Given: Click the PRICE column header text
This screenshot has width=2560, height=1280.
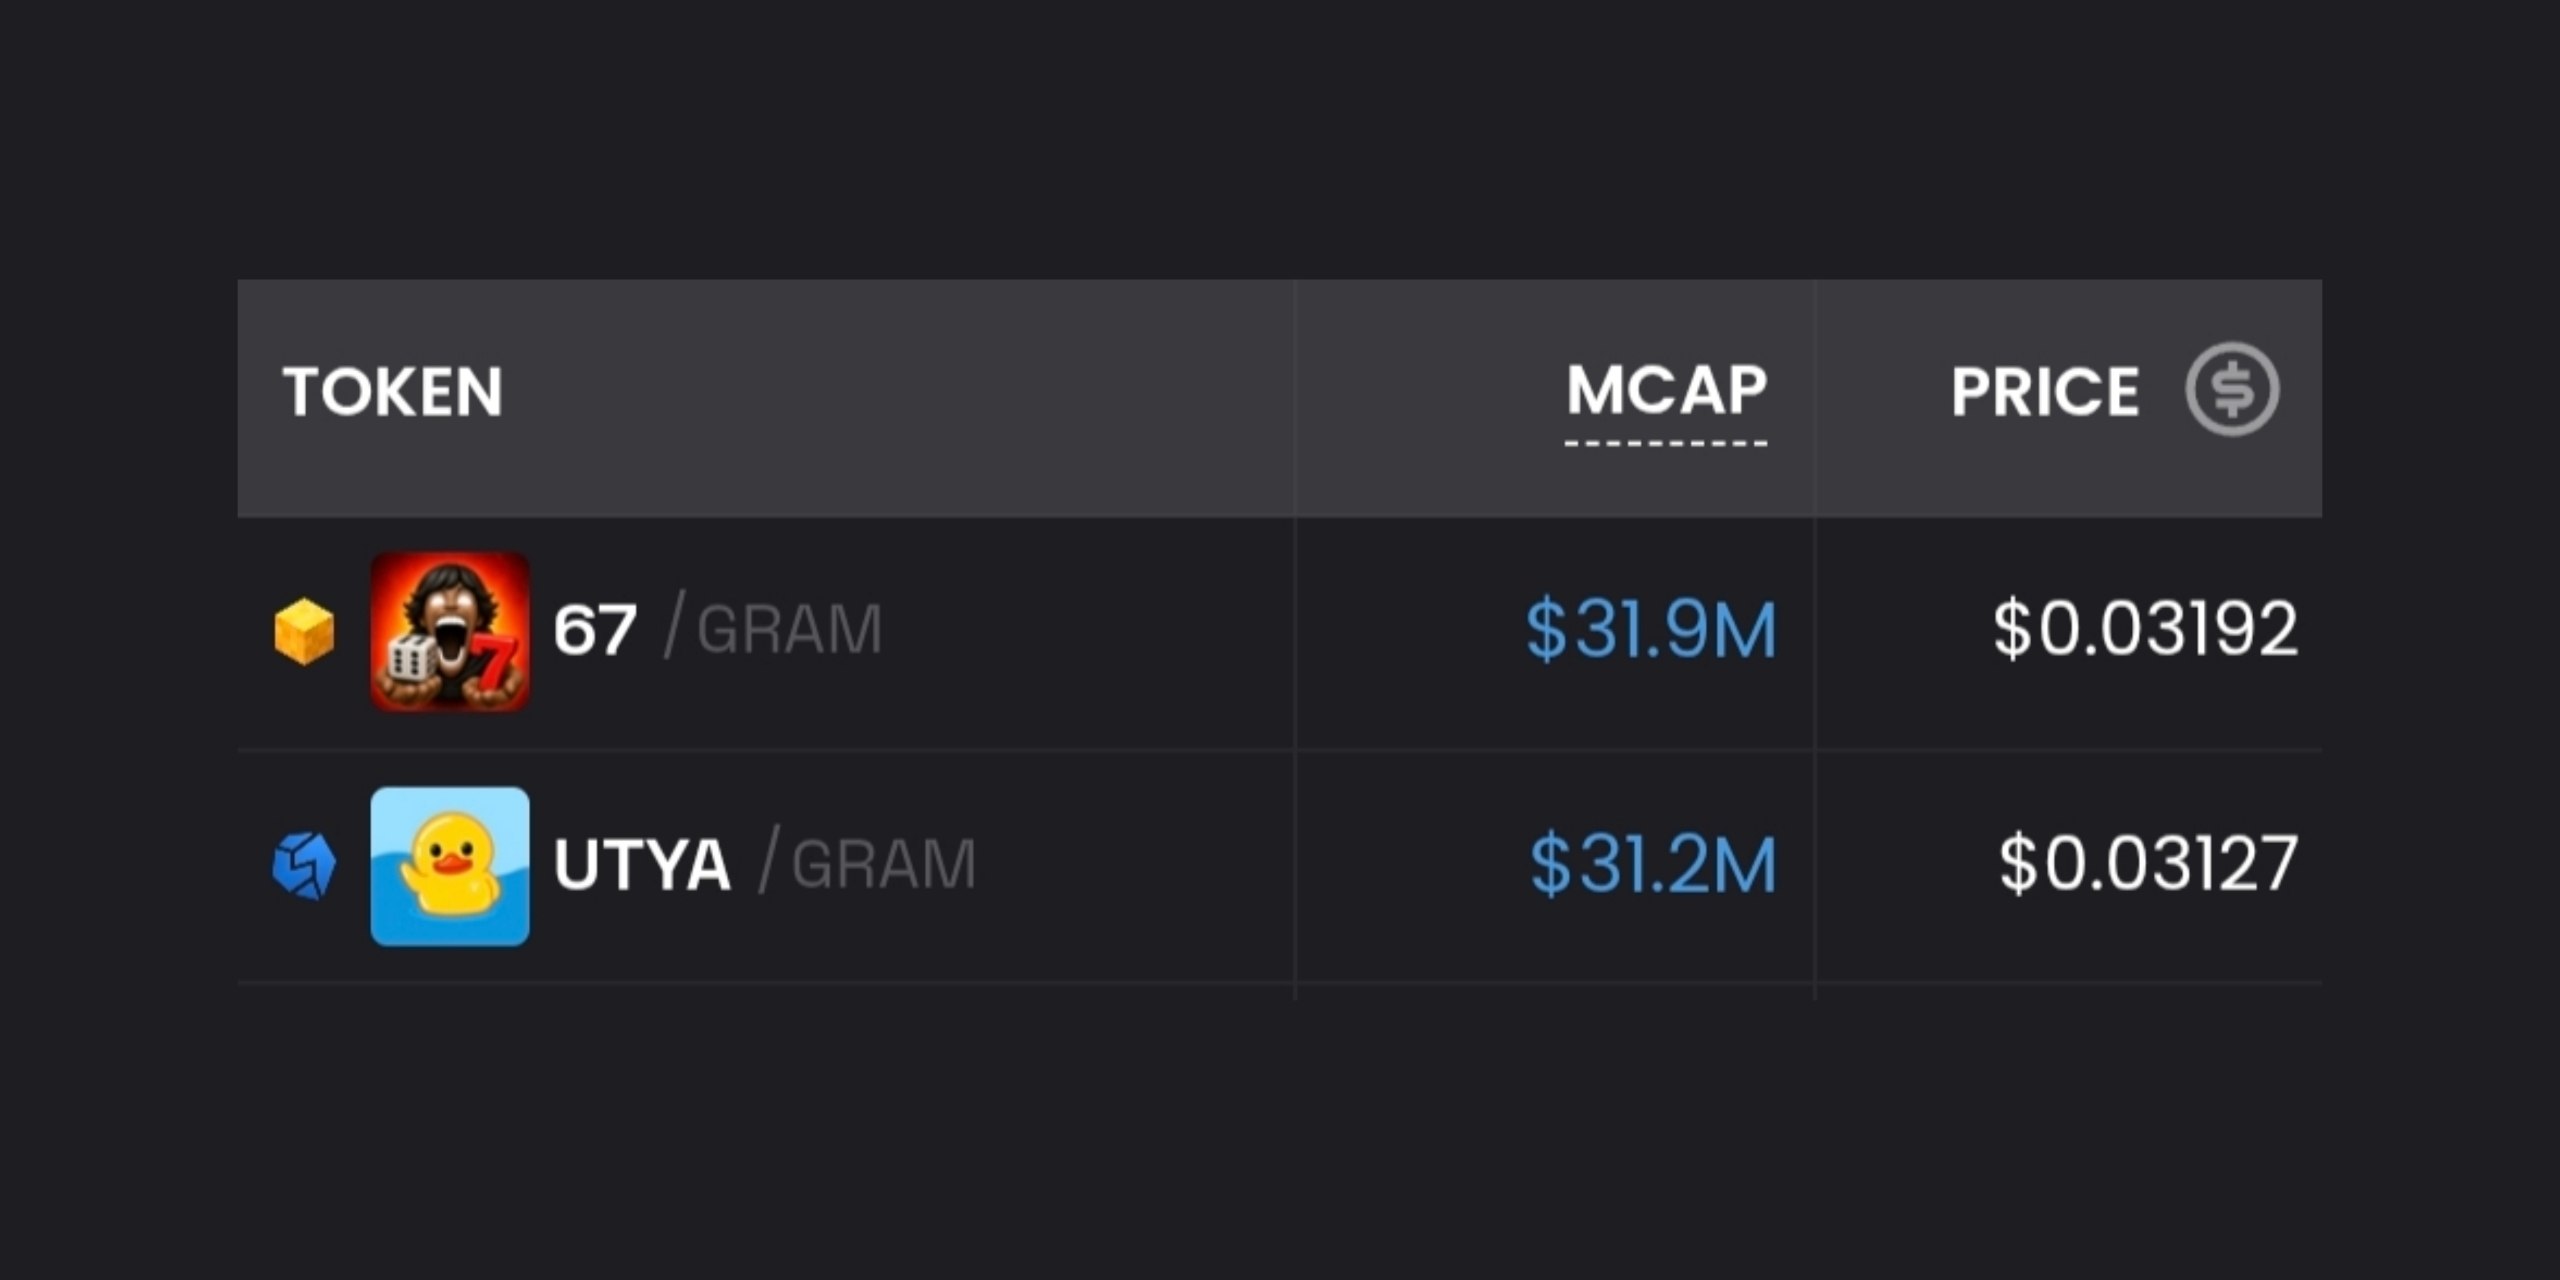Looking at the screenshot, I should [x=2045, y=391].
